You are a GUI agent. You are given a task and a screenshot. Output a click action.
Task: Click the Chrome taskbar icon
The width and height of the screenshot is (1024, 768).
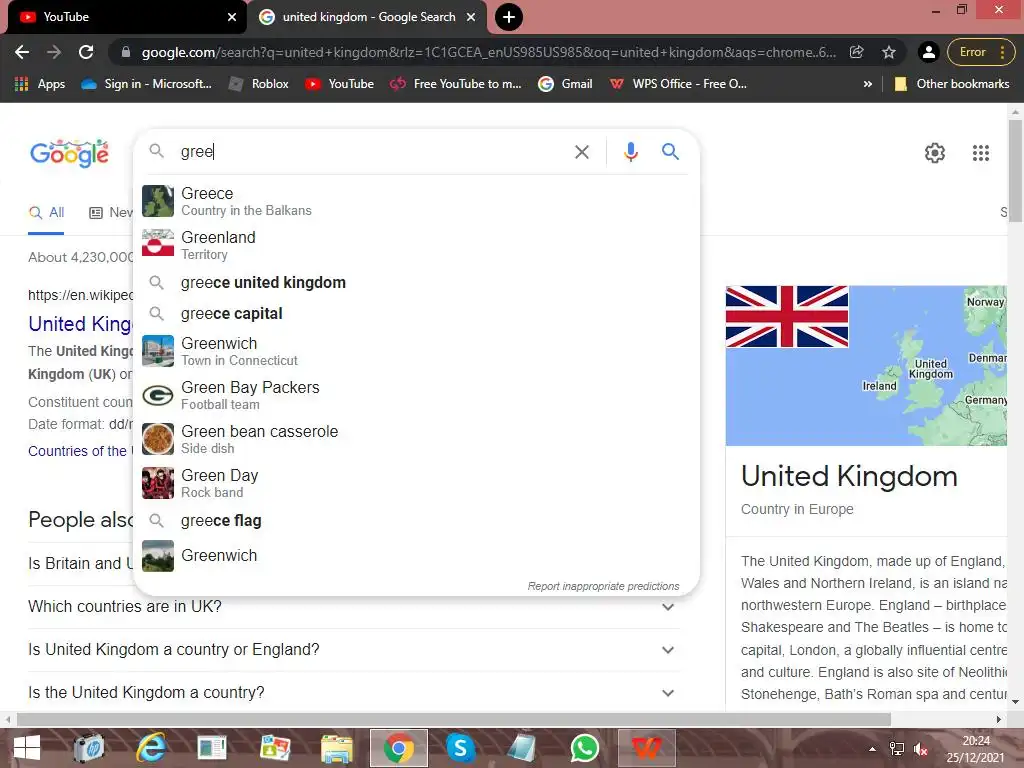point(398,748)
